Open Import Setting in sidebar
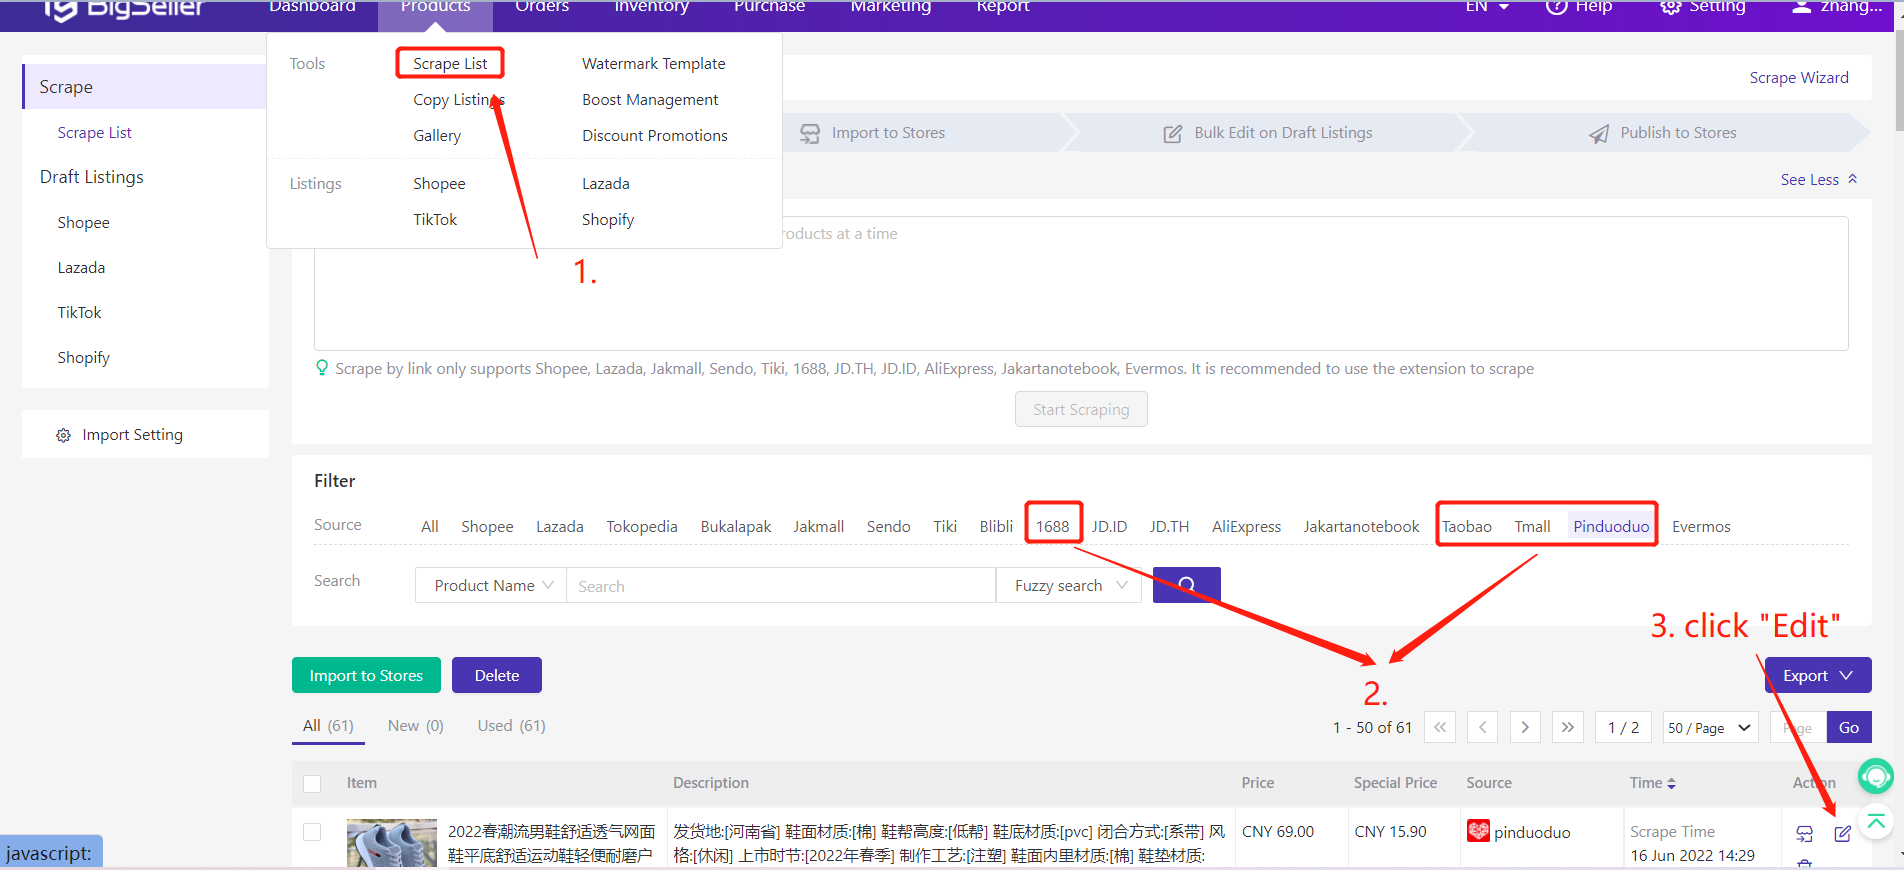Image resolution: width=1904 pixels, height=870 pixels. click(132, 435)
